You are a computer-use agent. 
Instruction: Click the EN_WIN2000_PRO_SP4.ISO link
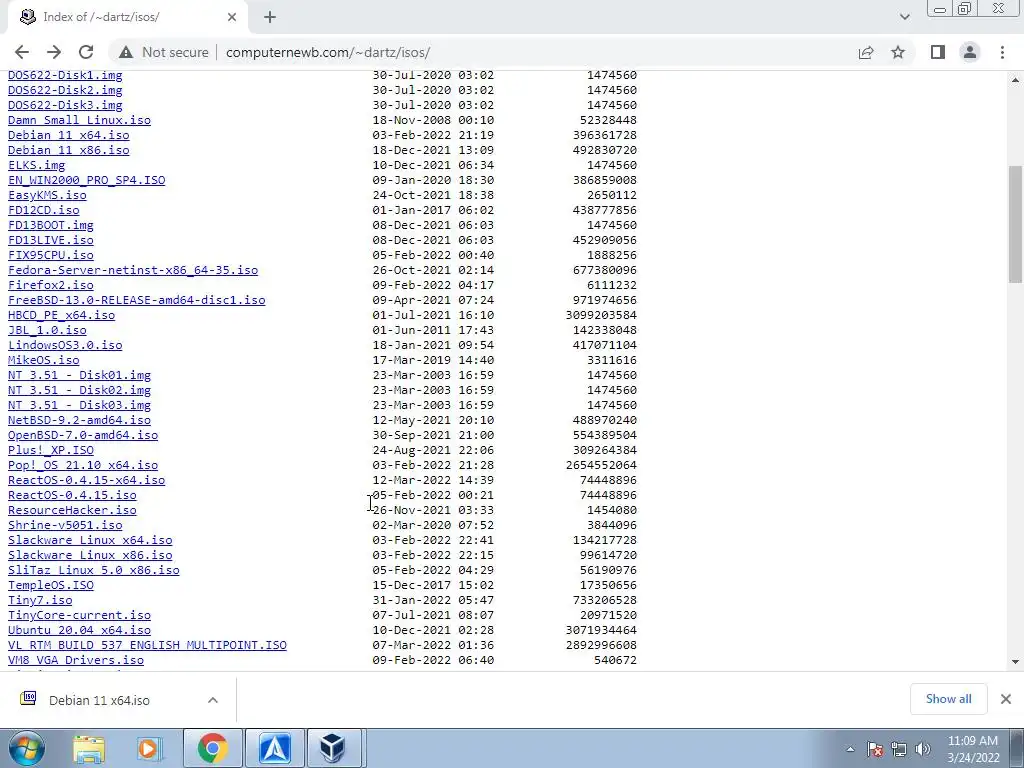click(86, 180)
